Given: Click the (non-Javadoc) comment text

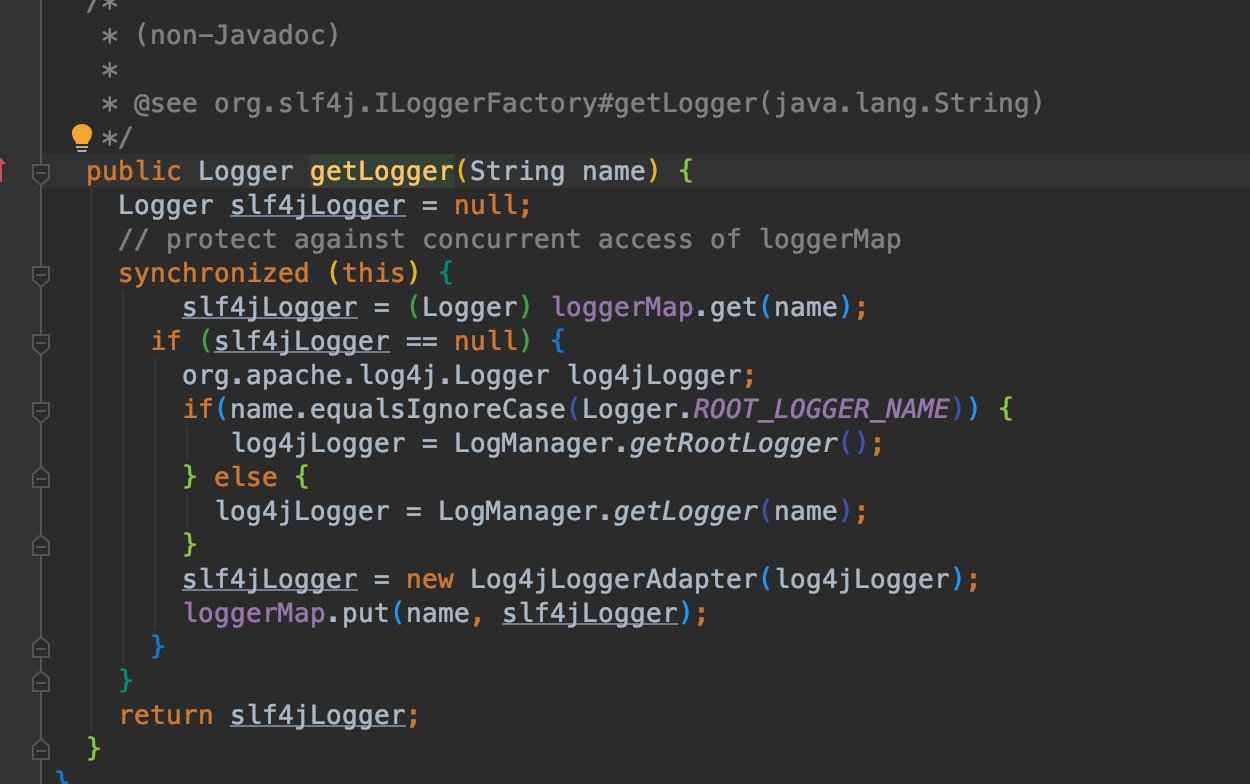Looking at the screenshot, I should [x=237, y=35].
